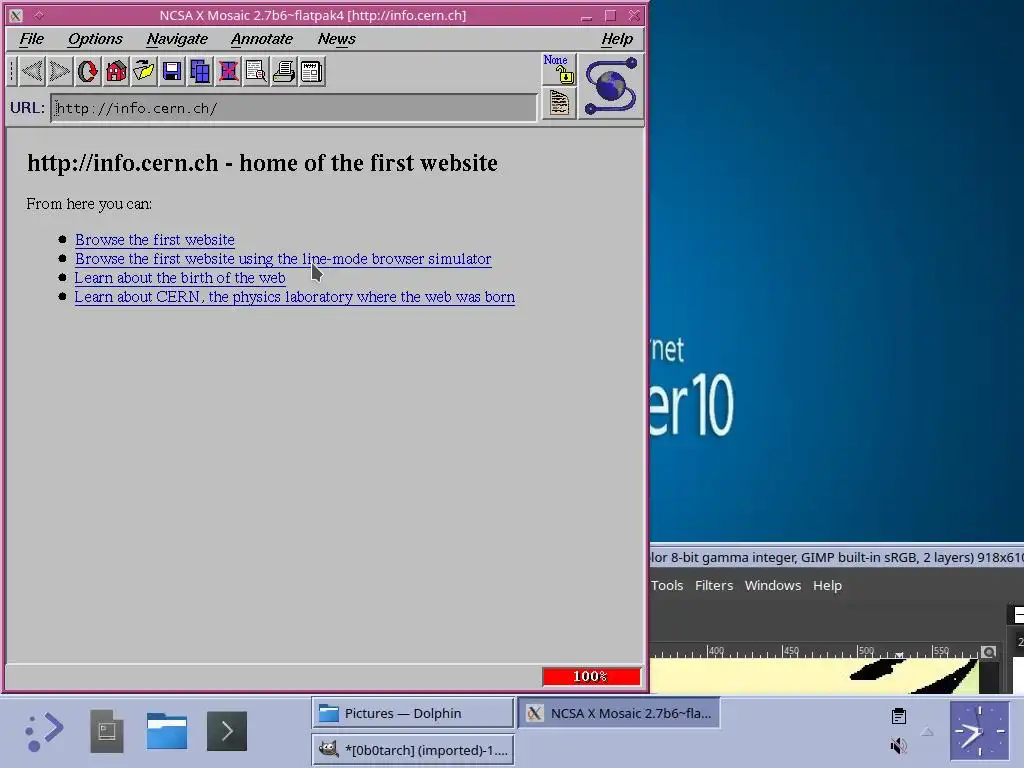Open a URL using the folder icon

pyautogui.click(x=144, y=71)
